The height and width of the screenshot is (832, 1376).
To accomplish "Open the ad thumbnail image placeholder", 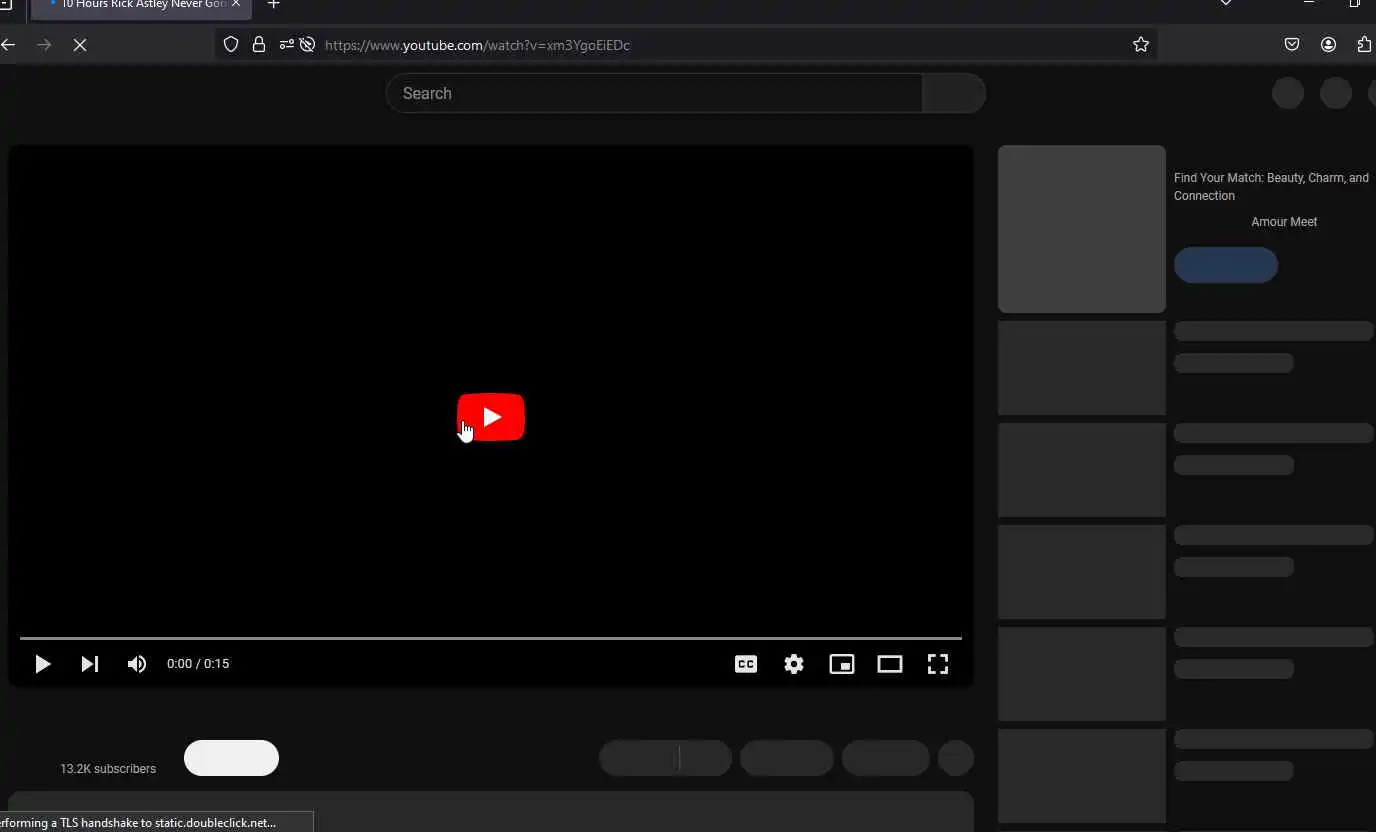I will coord(1082,229).
